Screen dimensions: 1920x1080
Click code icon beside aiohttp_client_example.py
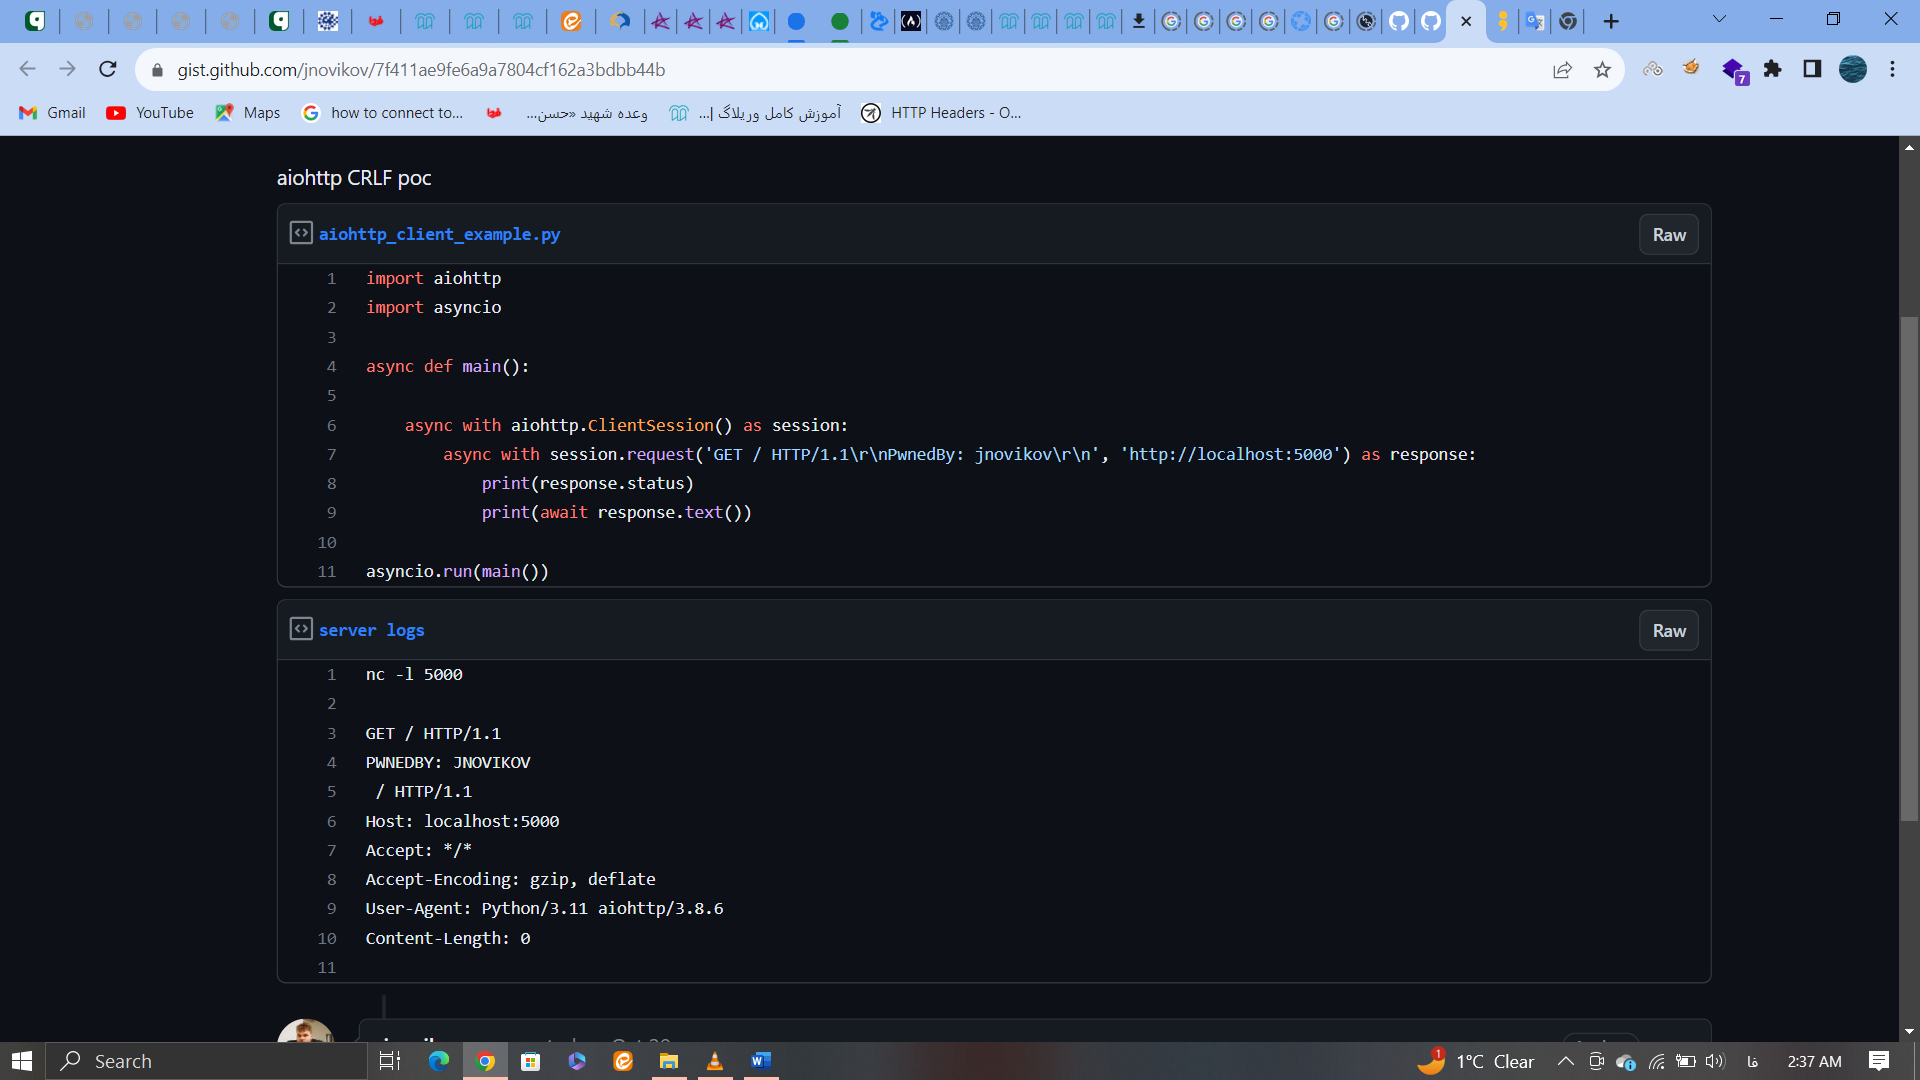point(301,233)
